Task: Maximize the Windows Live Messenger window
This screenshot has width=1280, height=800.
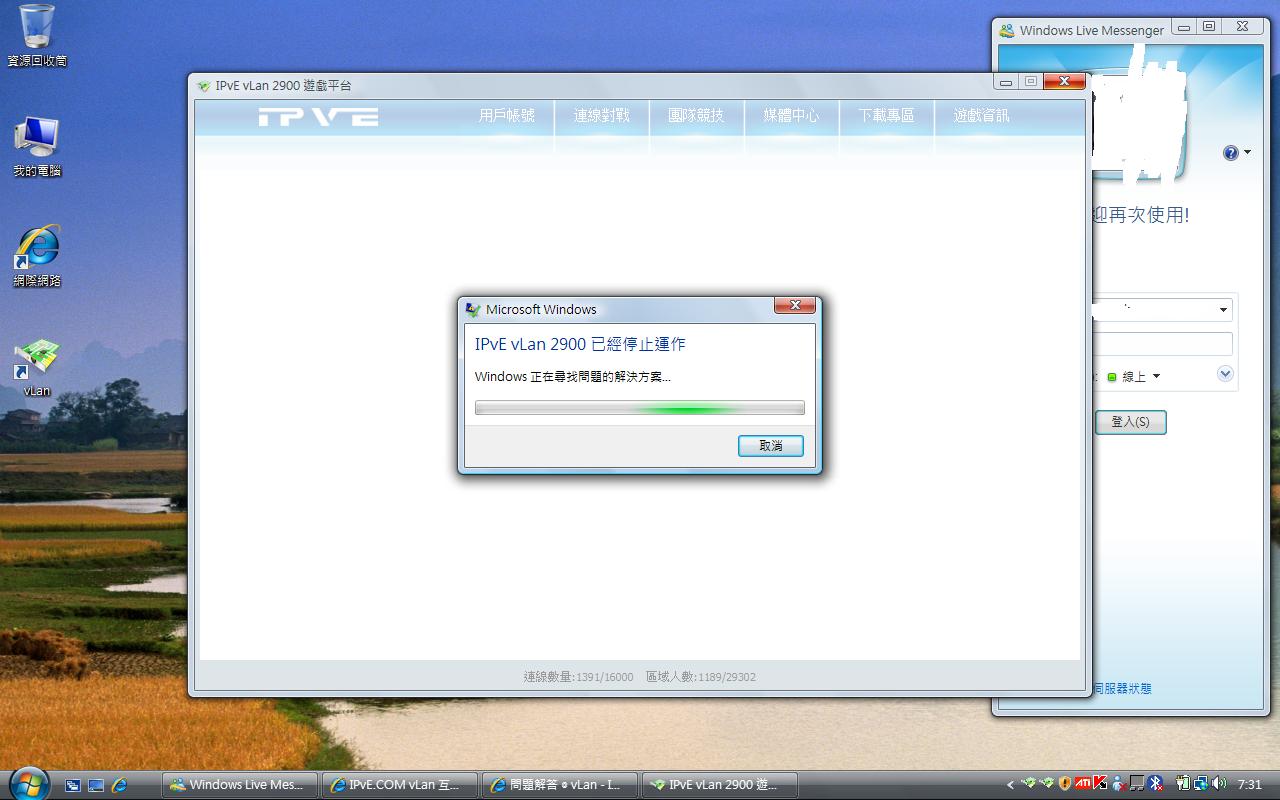Action: pos(1209,28)
